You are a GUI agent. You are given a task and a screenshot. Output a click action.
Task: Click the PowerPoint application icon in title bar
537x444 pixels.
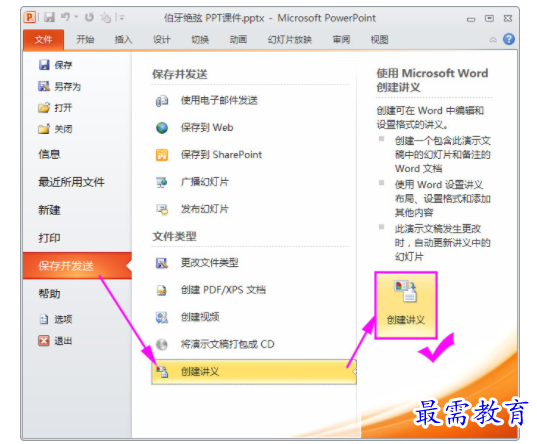[x=30, y=17]
